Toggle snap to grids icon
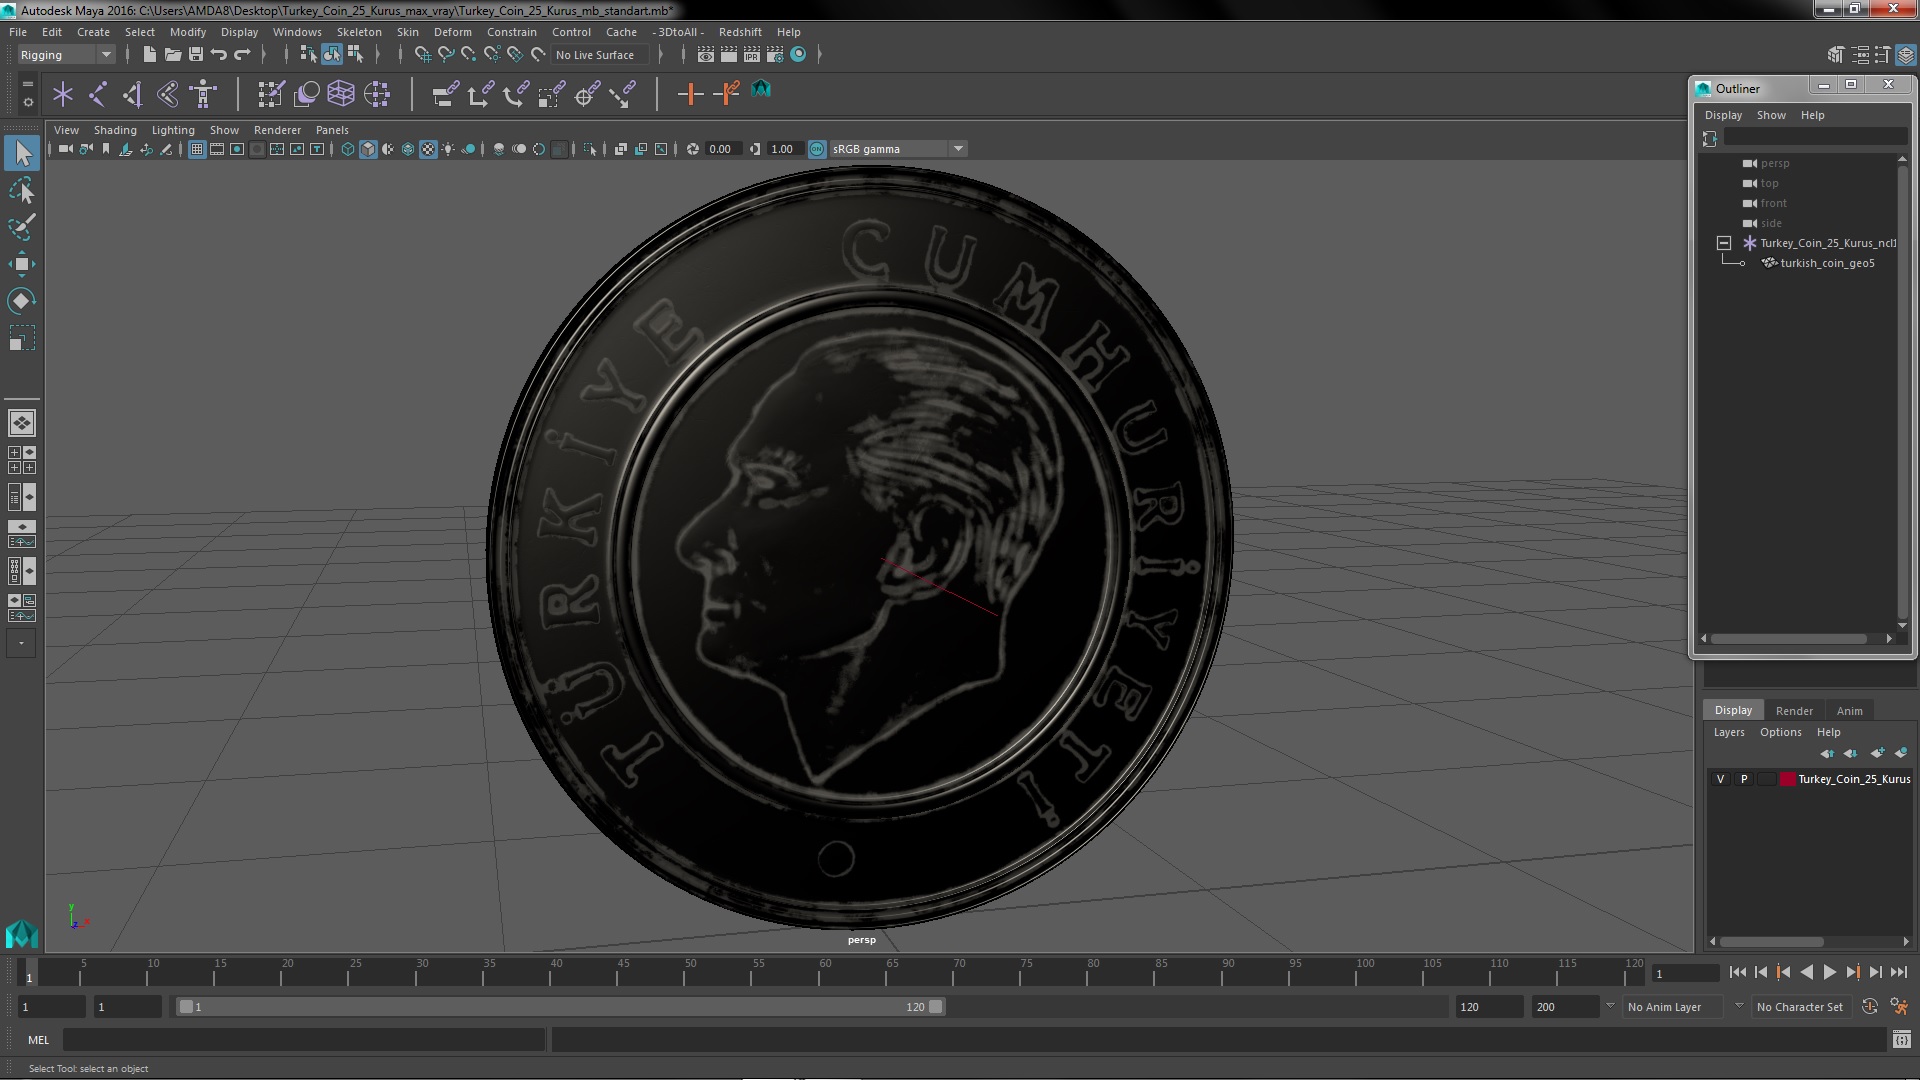This screenshot has width=1920, height=1080. pyautogui.click(x=422, y=54)
